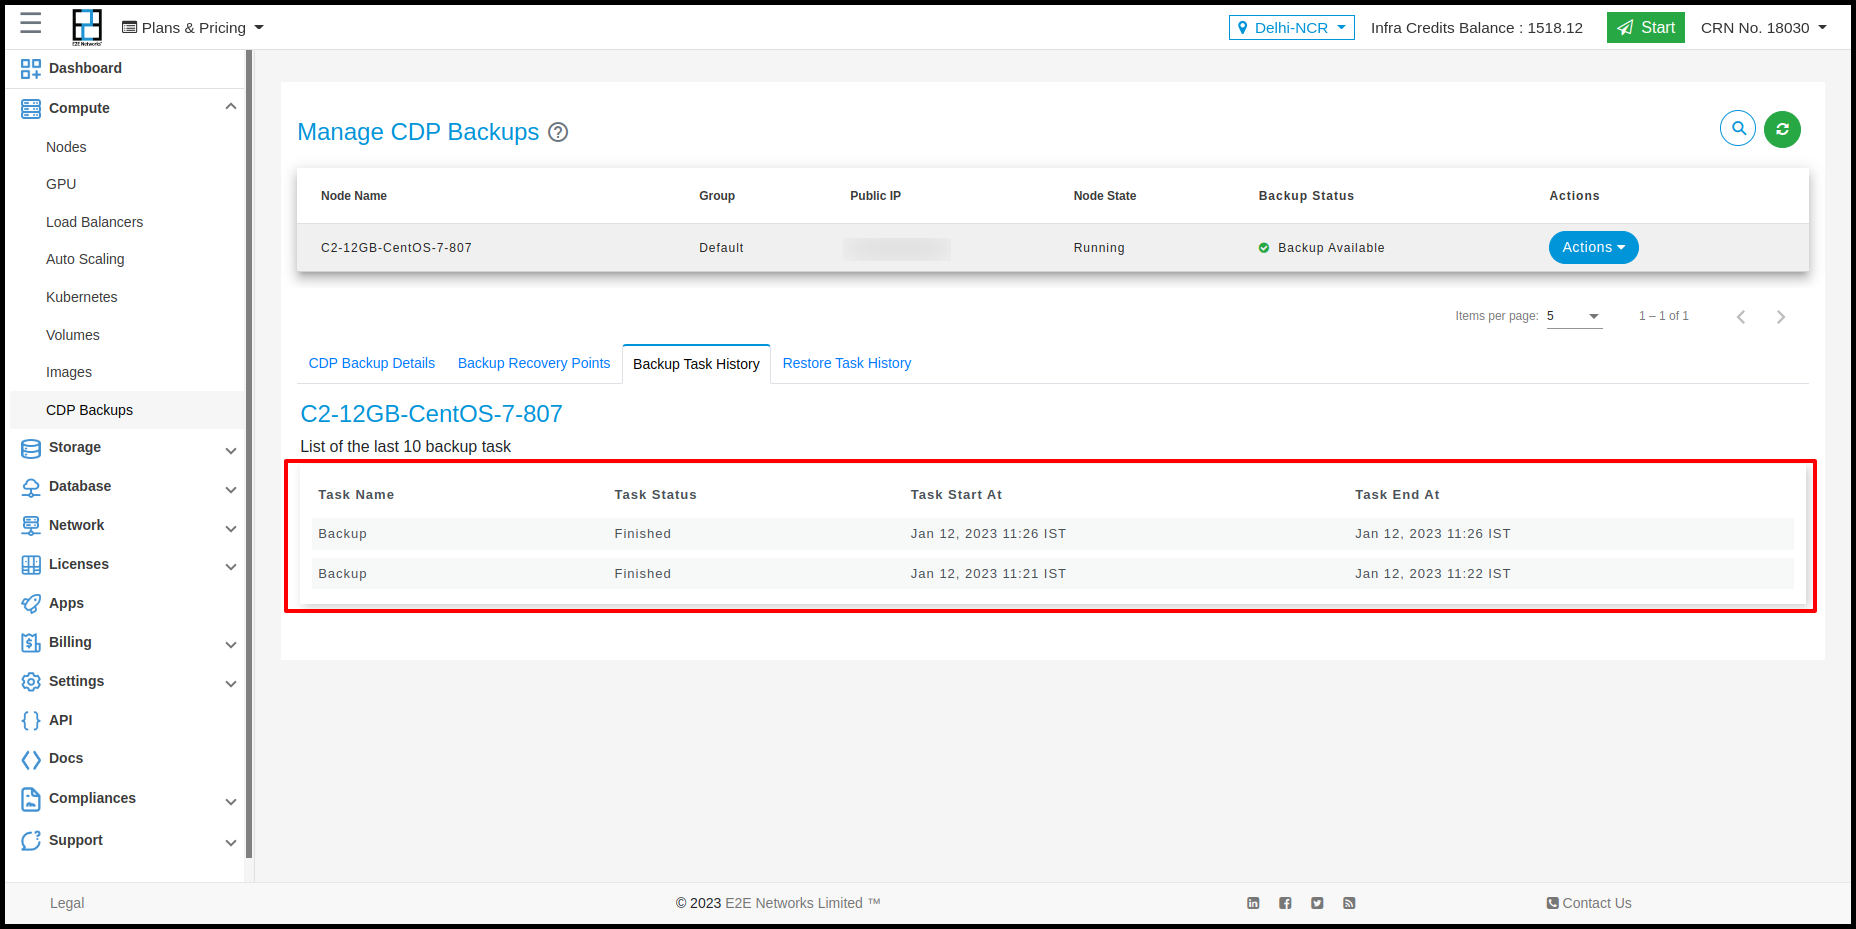Open Load Balancers in the sidebar
The width and height of the screenshot is (1856, 929).
[94, 222]
